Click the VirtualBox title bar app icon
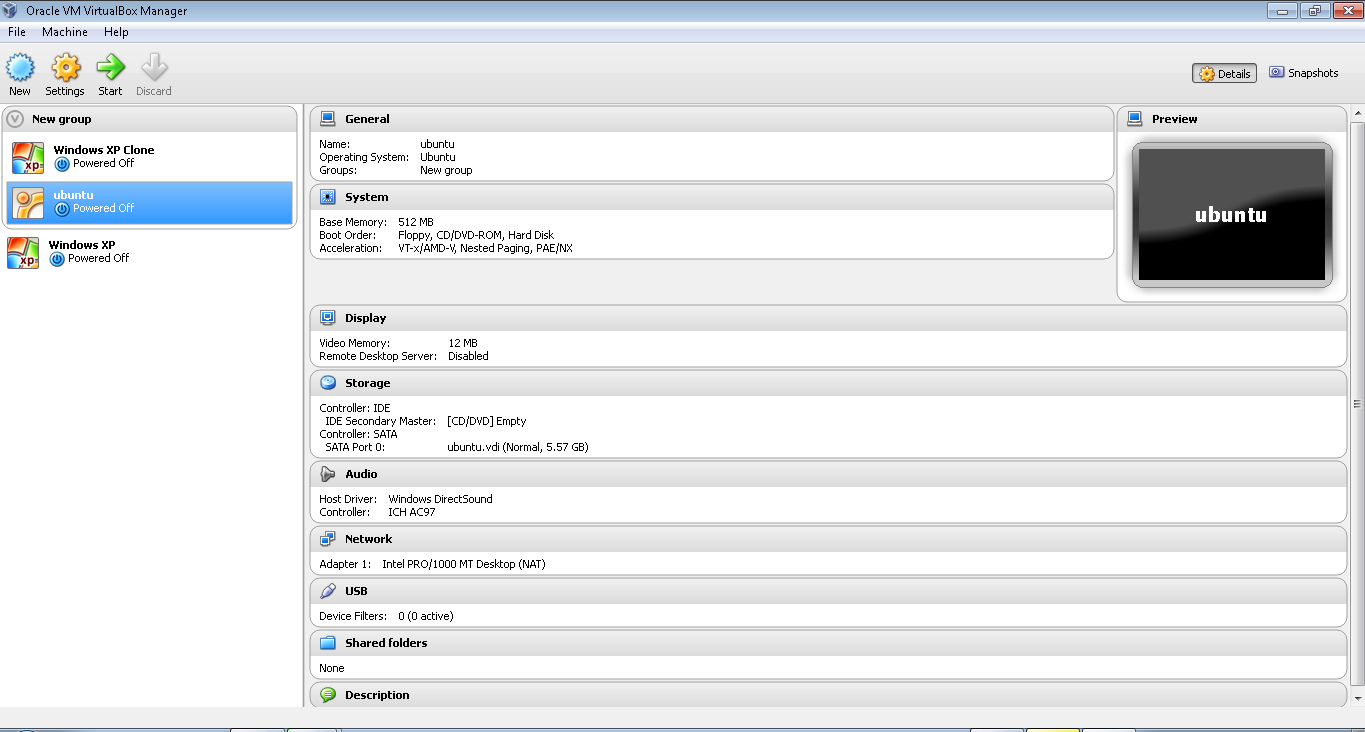1365x732 pixels. [x=12, y=10]
